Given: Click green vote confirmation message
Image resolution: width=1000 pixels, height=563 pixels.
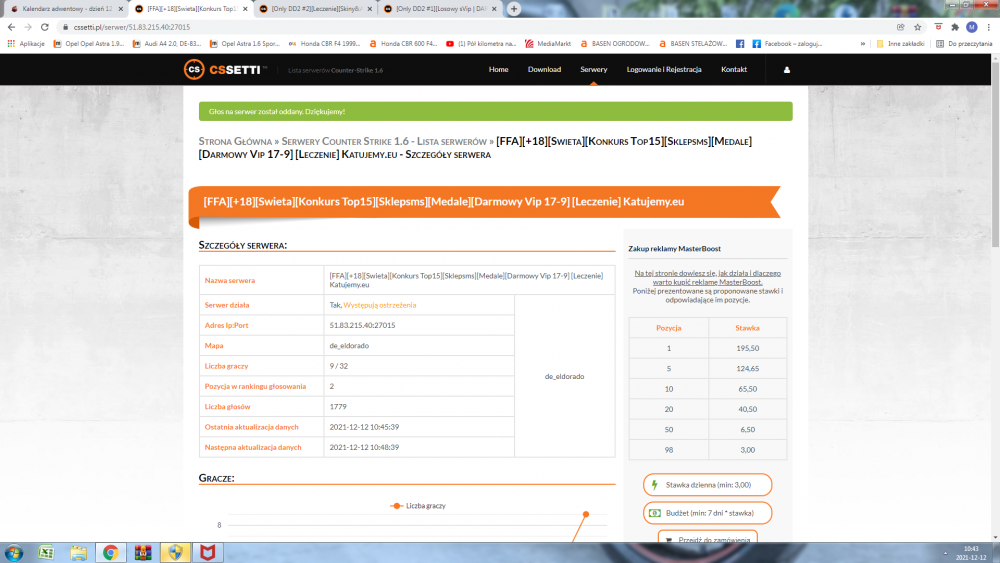Looking at the screenshot, I should 496,111.
